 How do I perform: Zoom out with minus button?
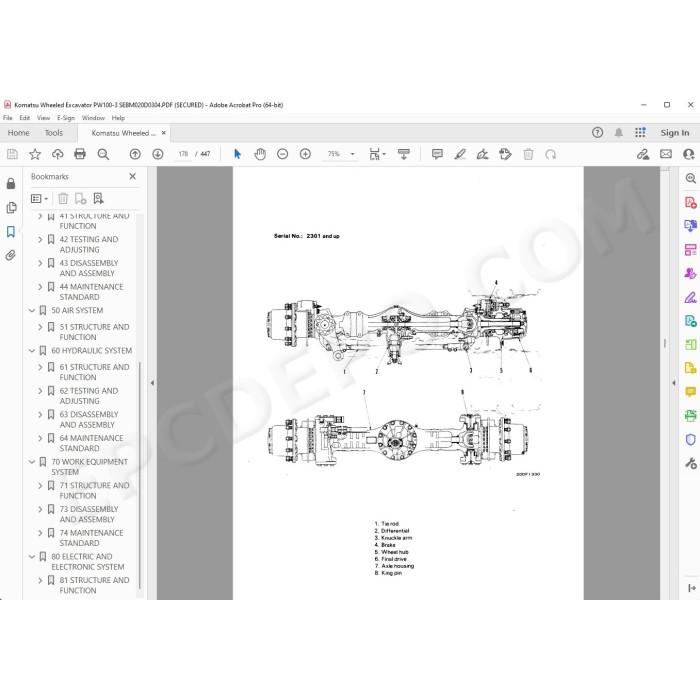coord(282,154)
